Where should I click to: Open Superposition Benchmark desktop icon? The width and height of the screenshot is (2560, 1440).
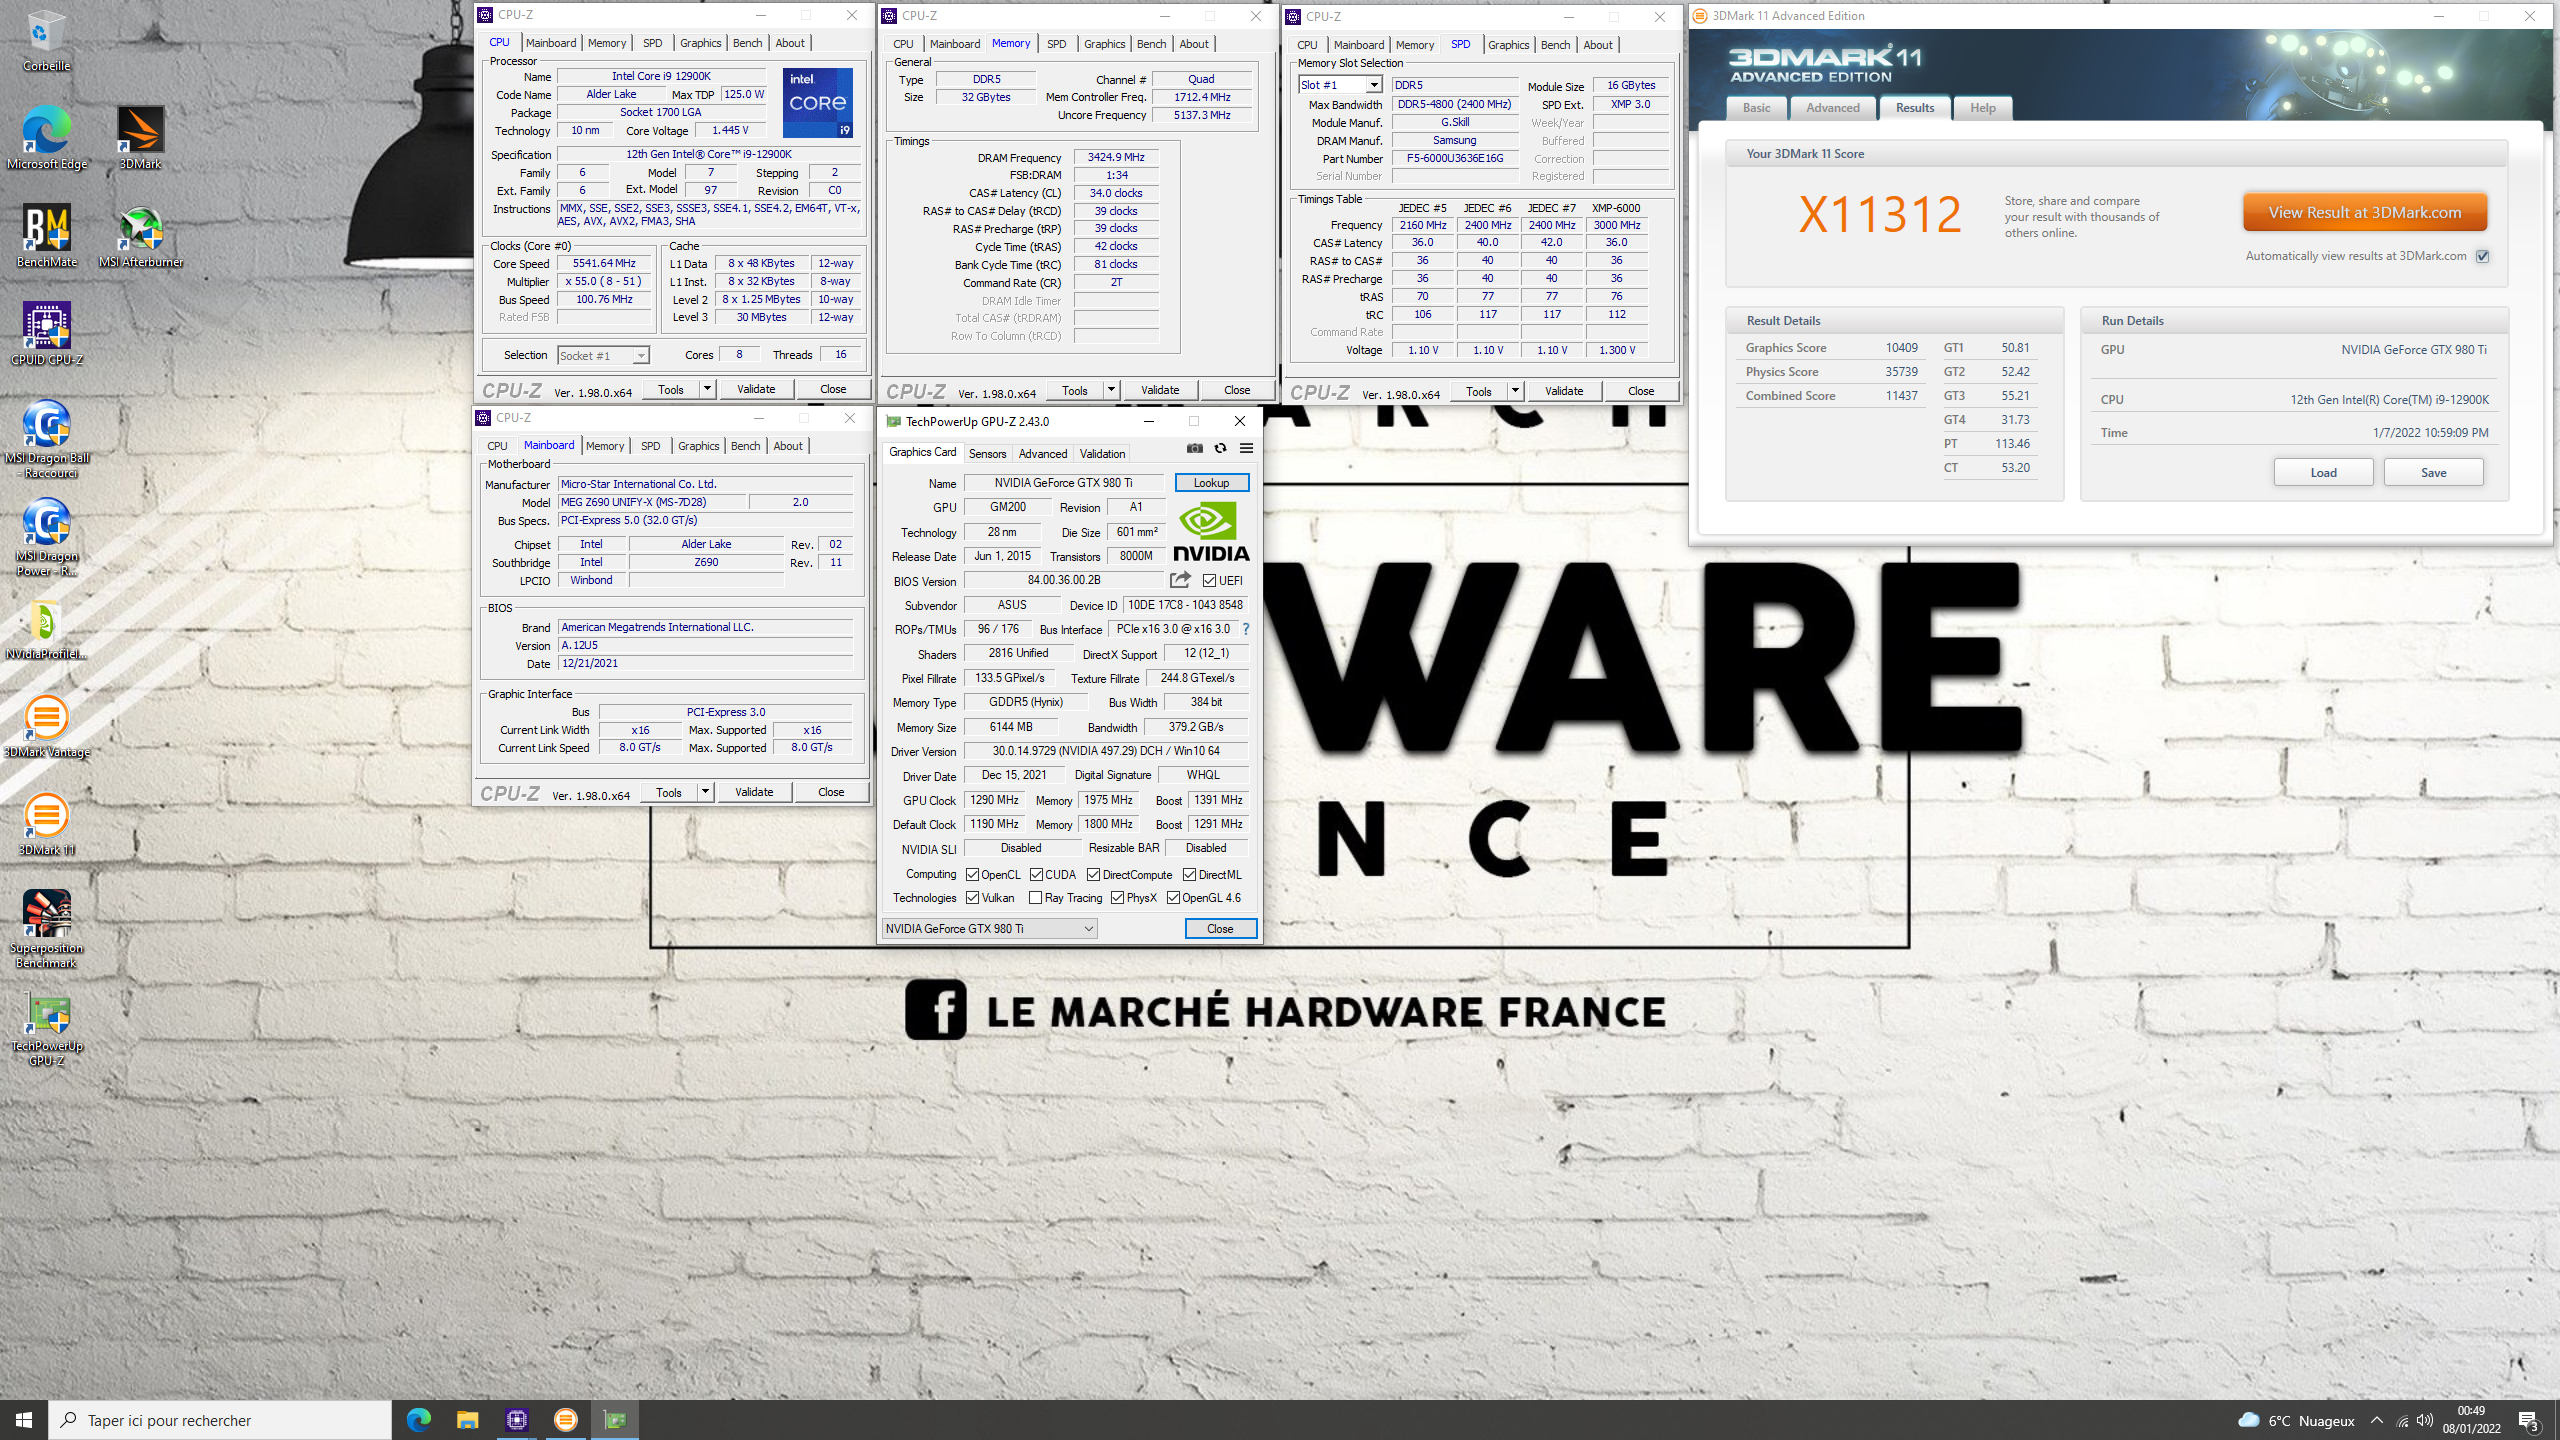pos(46,930)
